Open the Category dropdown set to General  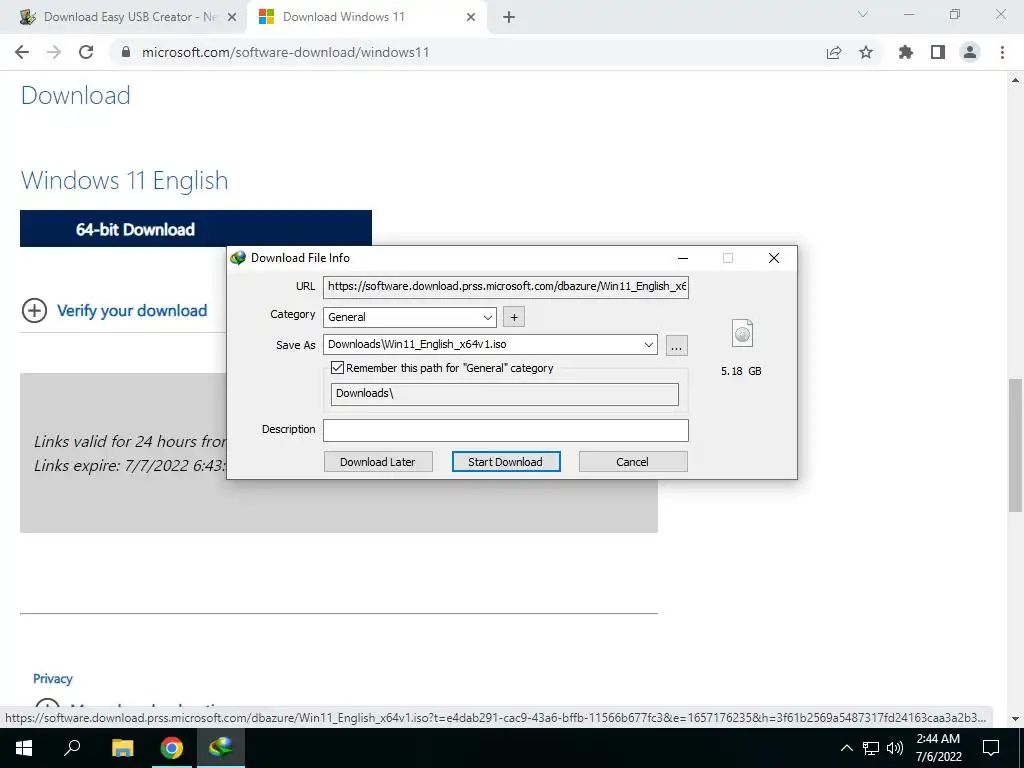tap(409, 317)
